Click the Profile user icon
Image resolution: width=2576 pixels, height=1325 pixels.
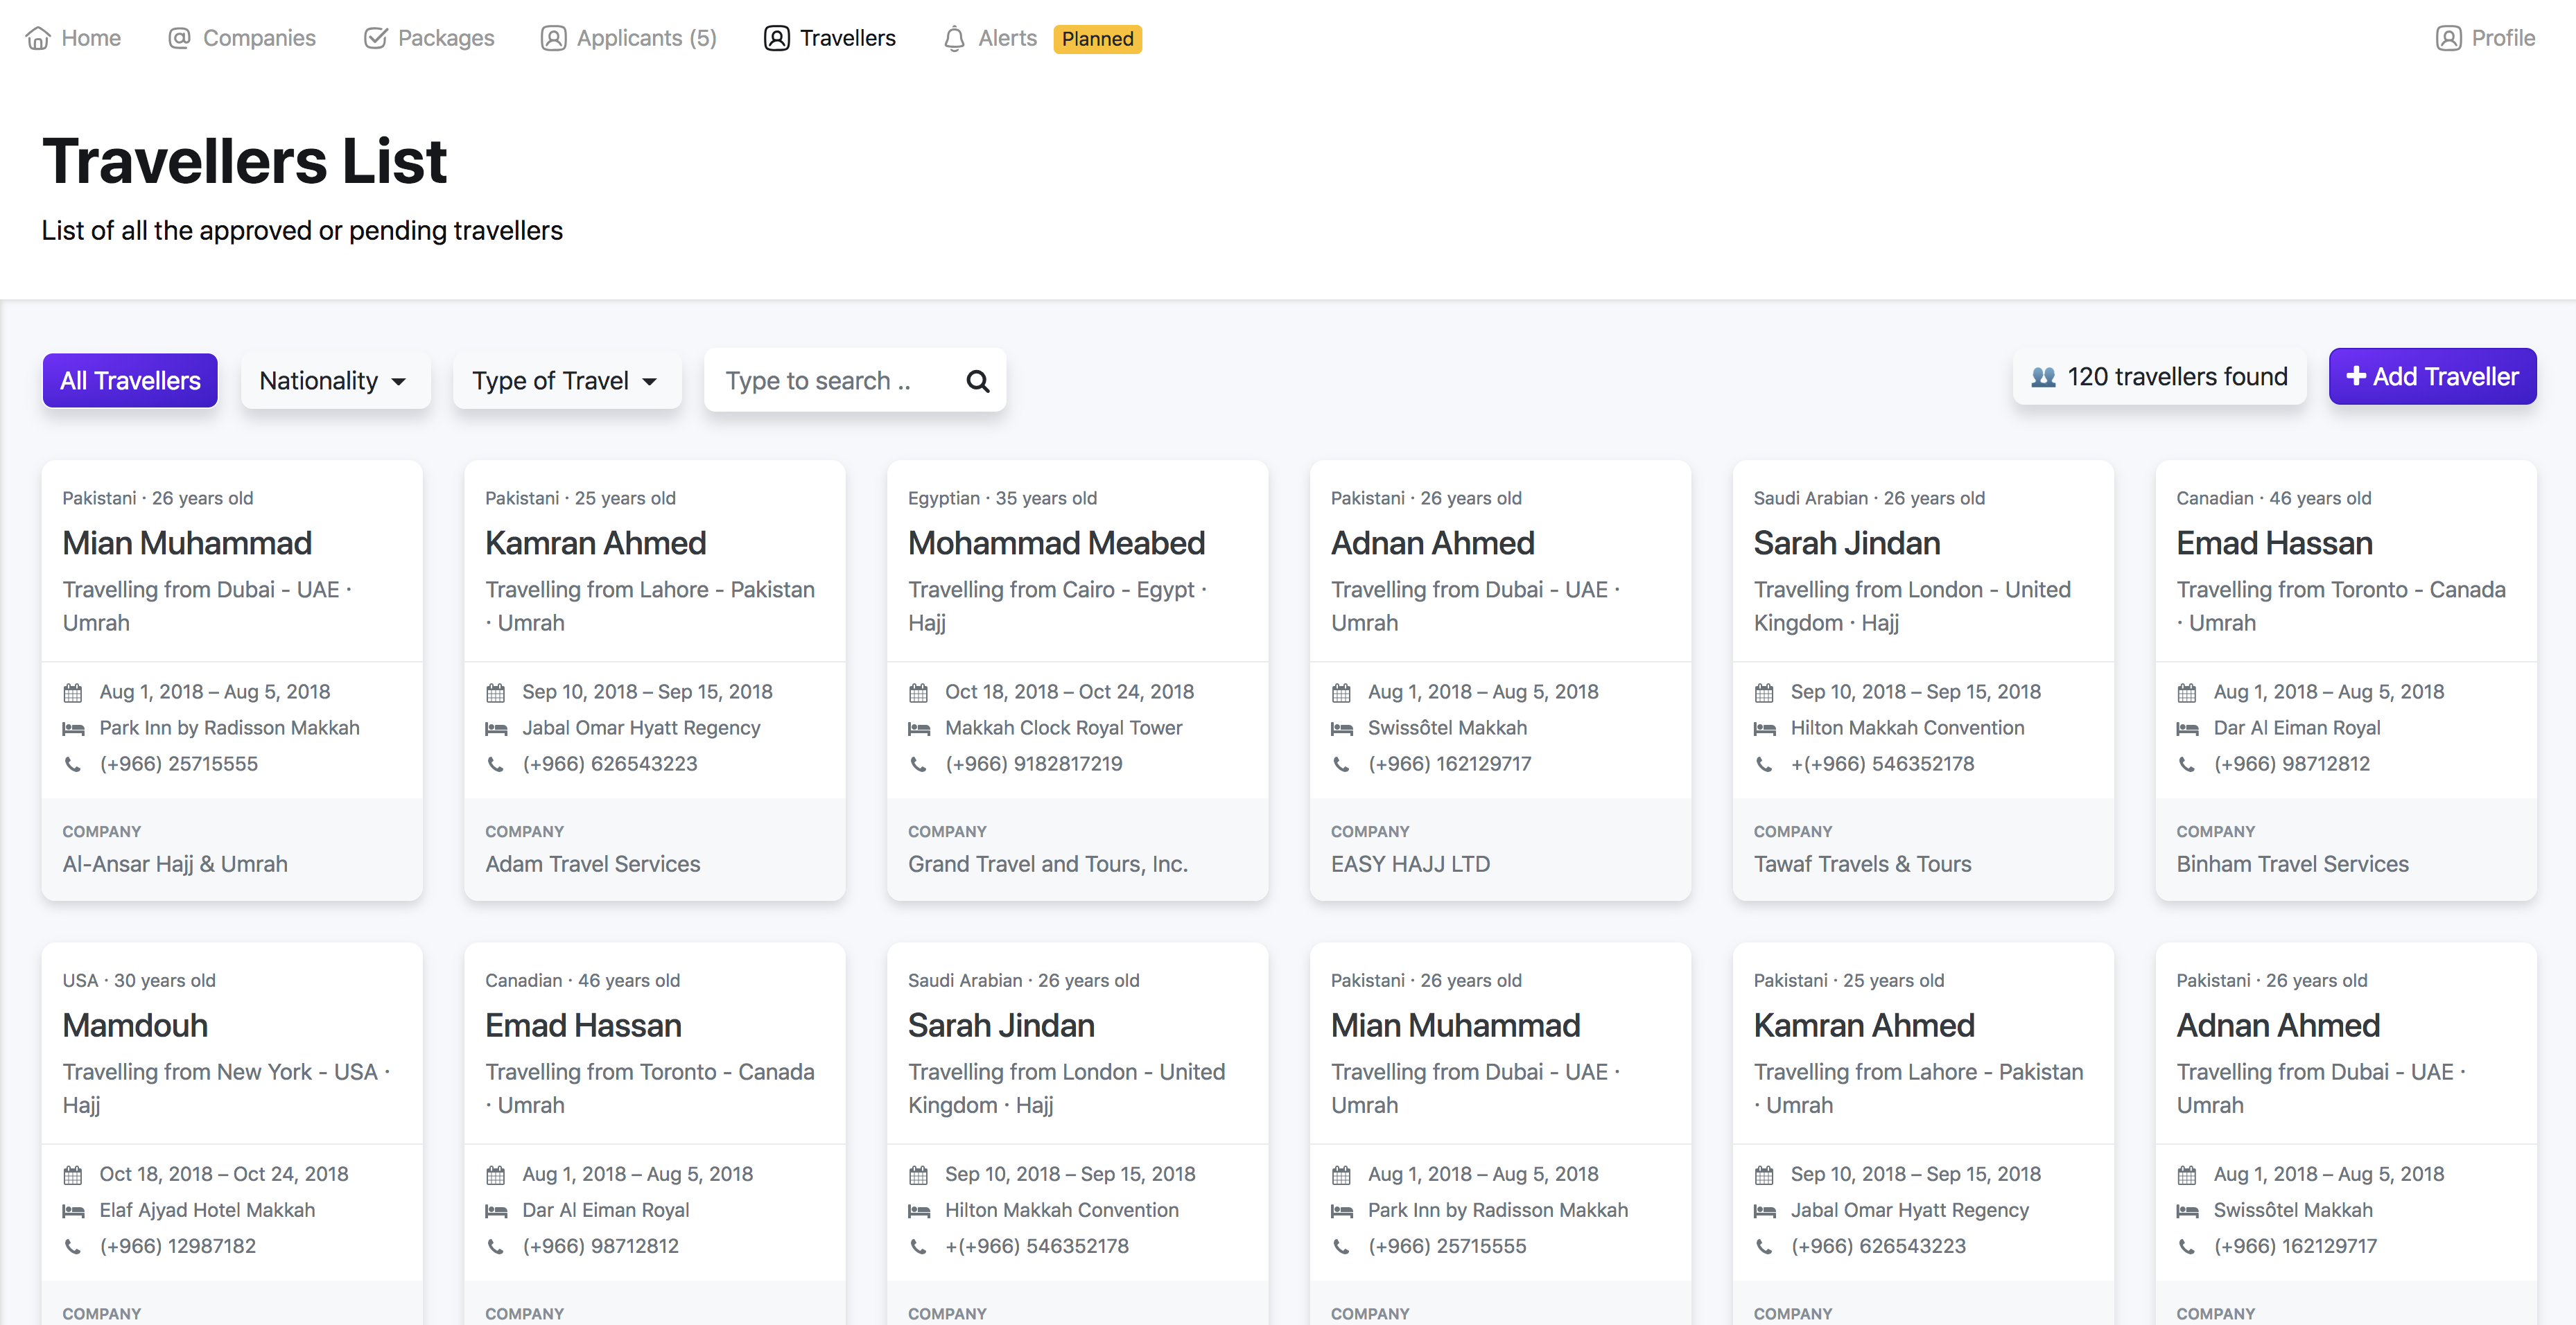(2448, 38)
